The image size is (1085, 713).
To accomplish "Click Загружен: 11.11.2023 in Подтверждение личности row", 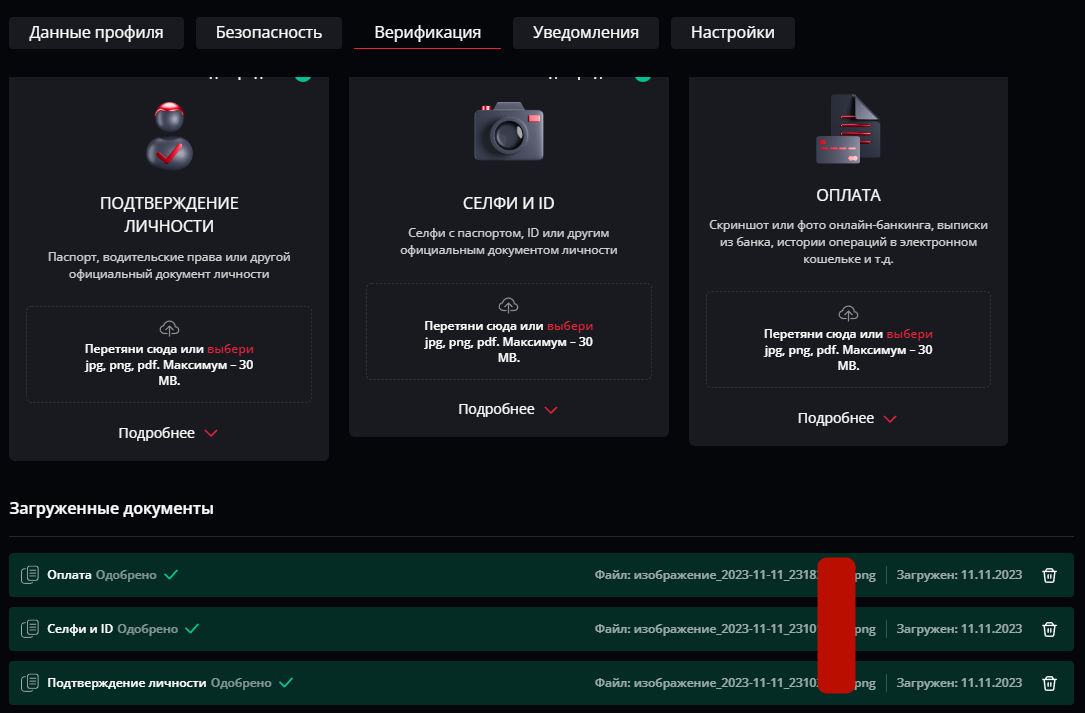I will pyautogui.click(x=959, y=683).
